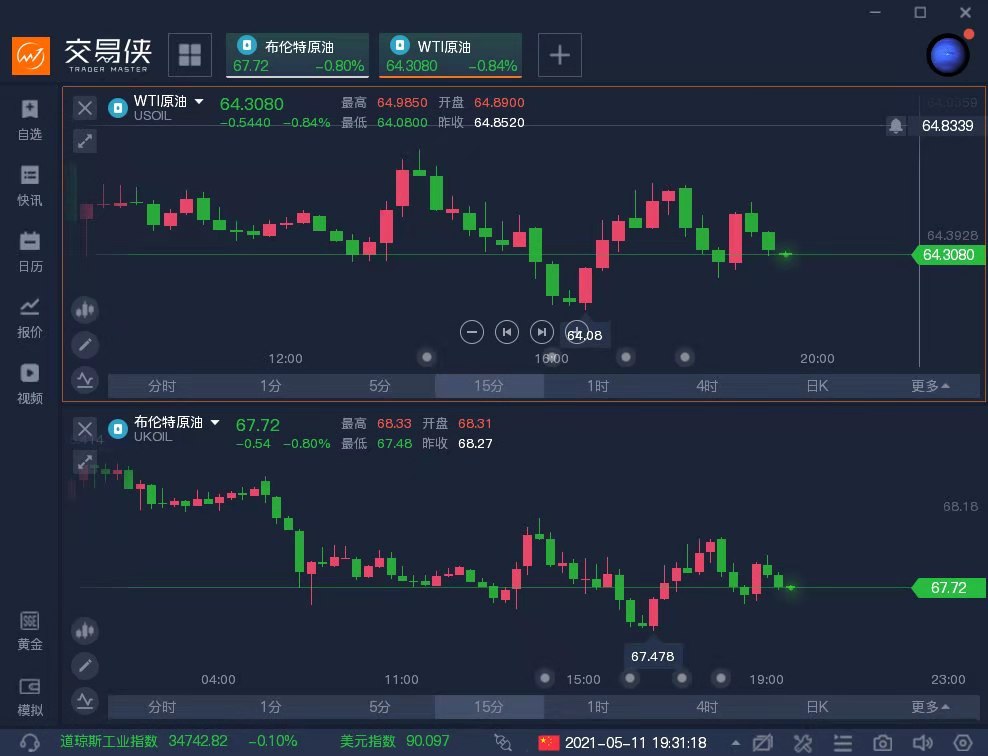Switch to the 布伦特原油 tab

coord(297,55)
